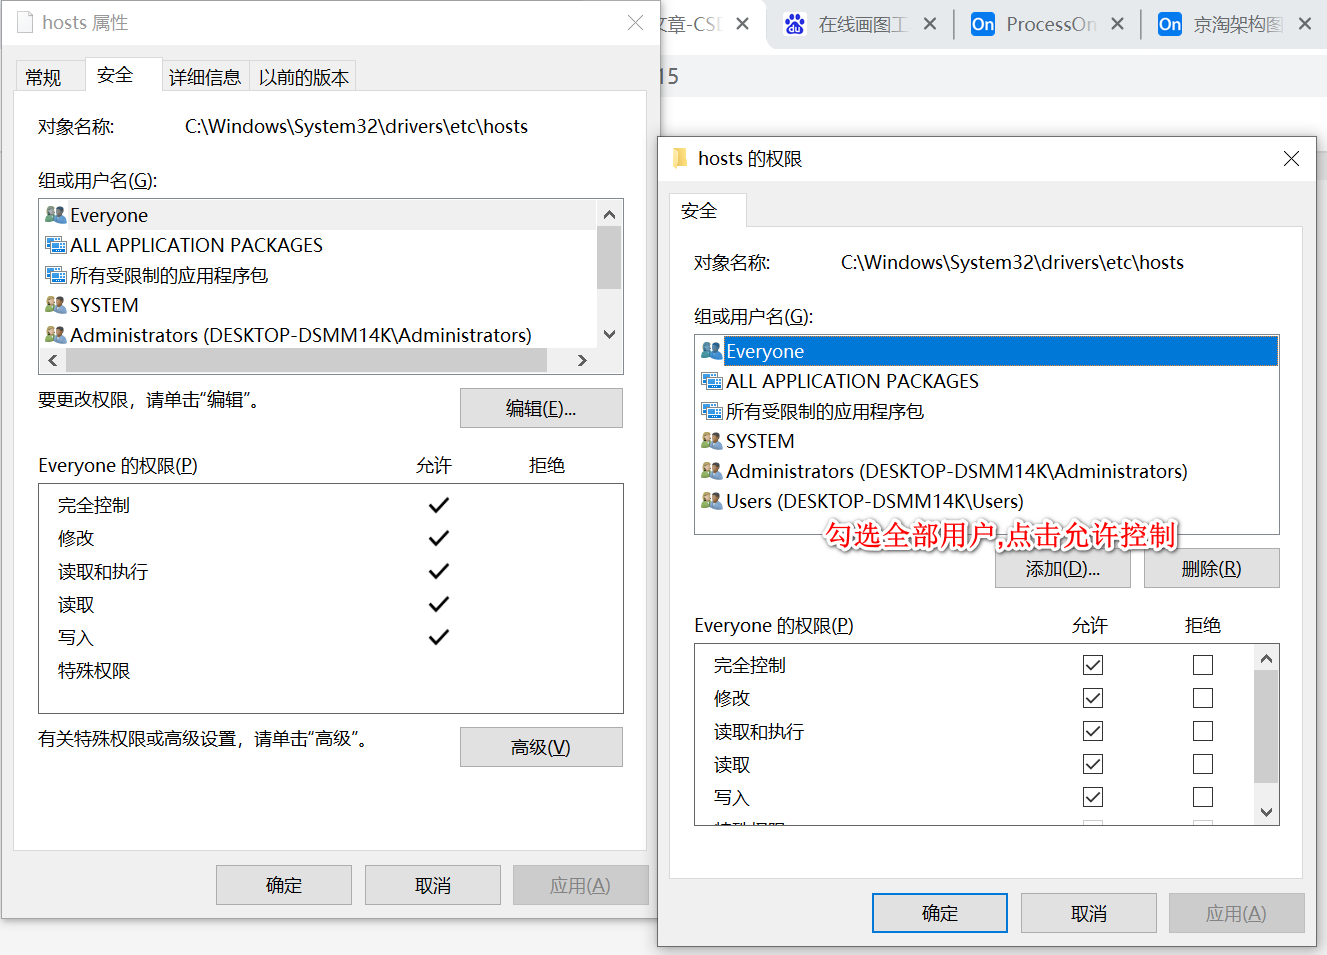Click ALL APPLICATION PACKAGES icon in hosts 属性 list
Image resolution: width=1327 pixels, height=955 pixels.
[55, 245]
